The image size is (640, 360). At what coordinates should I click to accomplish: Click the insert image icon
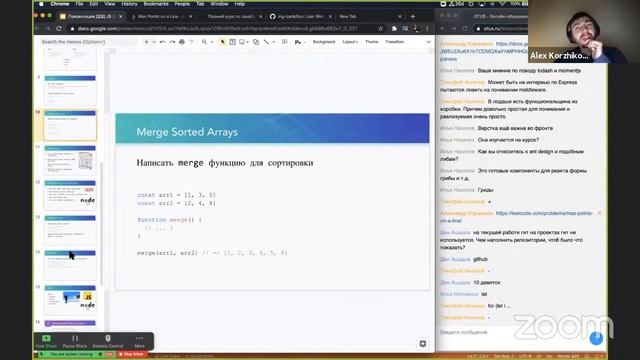tap(242, 42)
